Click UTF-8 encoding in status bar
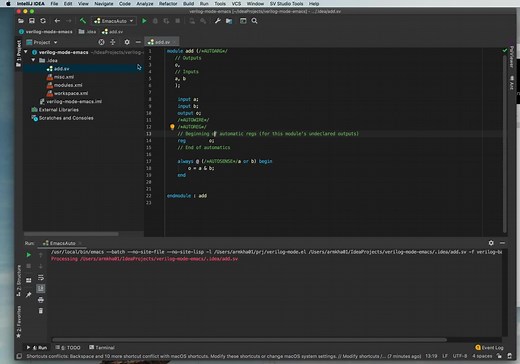This screenshot has width=520, height=364. [460, 356]
